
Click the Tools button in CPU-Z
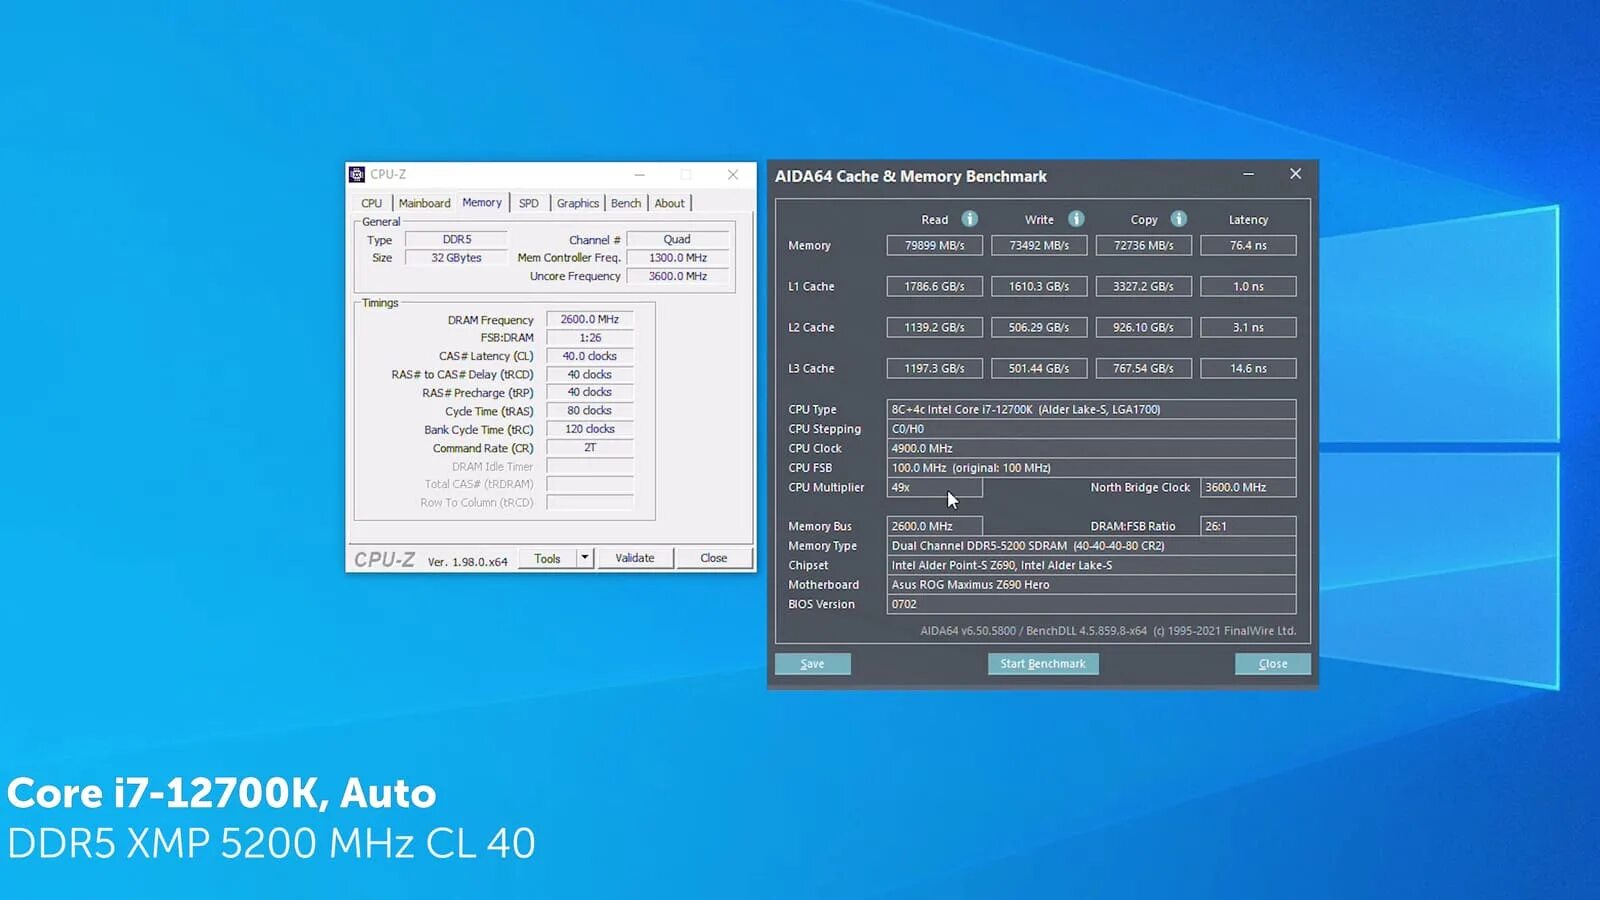[x=547, y=558]
